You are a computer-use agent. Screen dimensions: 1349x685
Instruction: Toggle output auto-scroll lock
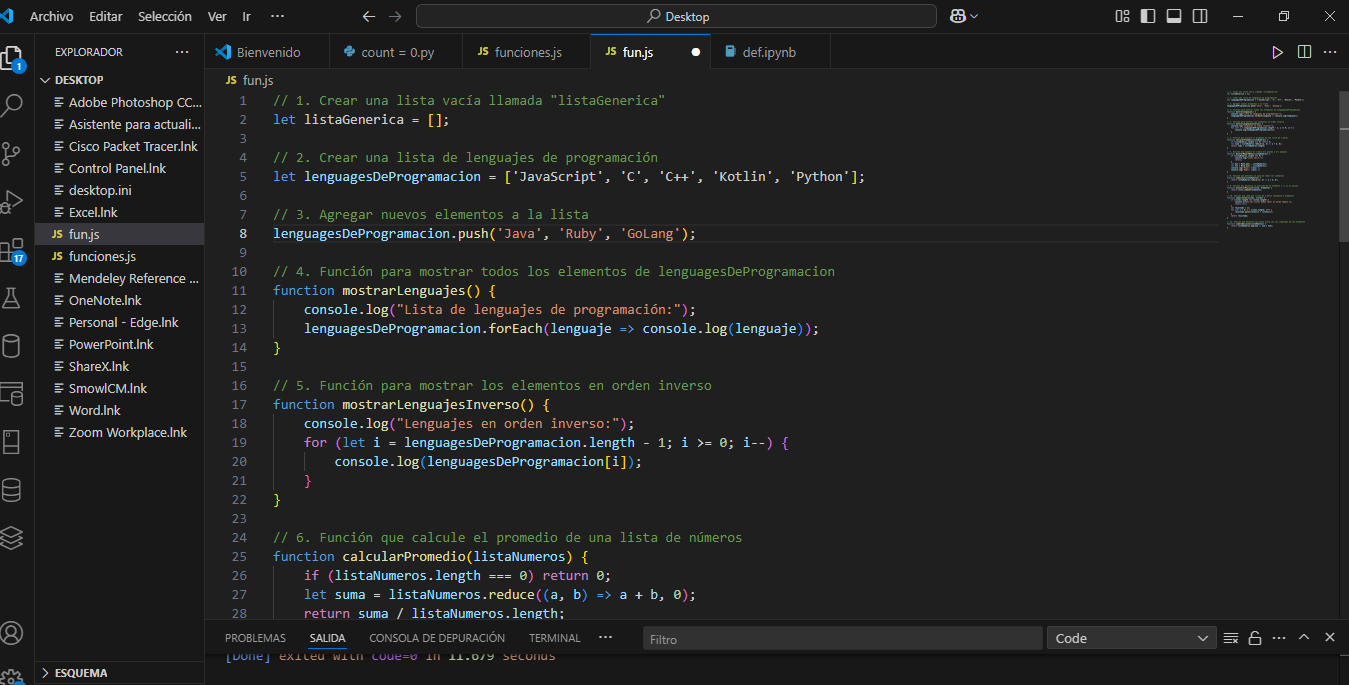coord(1255,638)
